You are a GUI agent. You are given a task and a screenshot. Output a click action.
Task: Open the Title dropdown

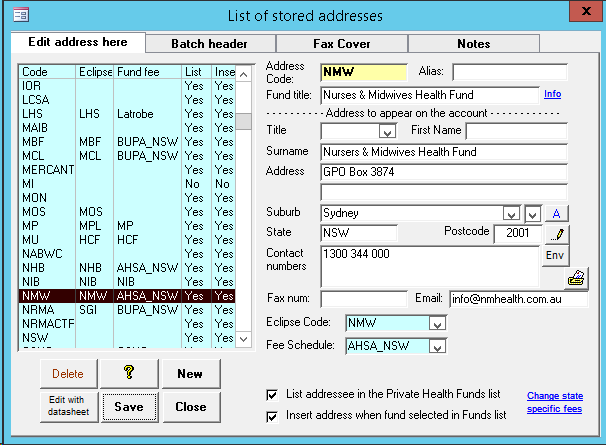[x=387, y=132]
